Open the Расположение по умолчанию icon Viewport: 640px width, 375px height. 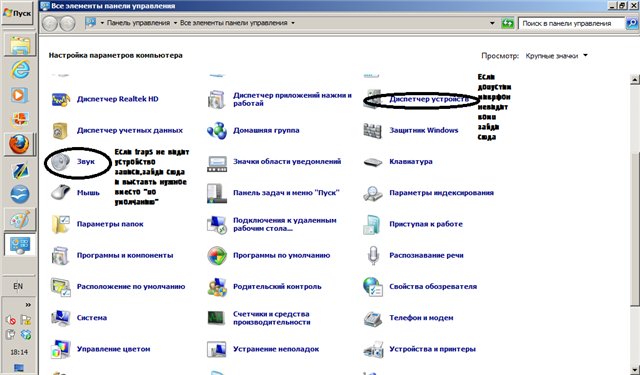click(x=61, y=287)
